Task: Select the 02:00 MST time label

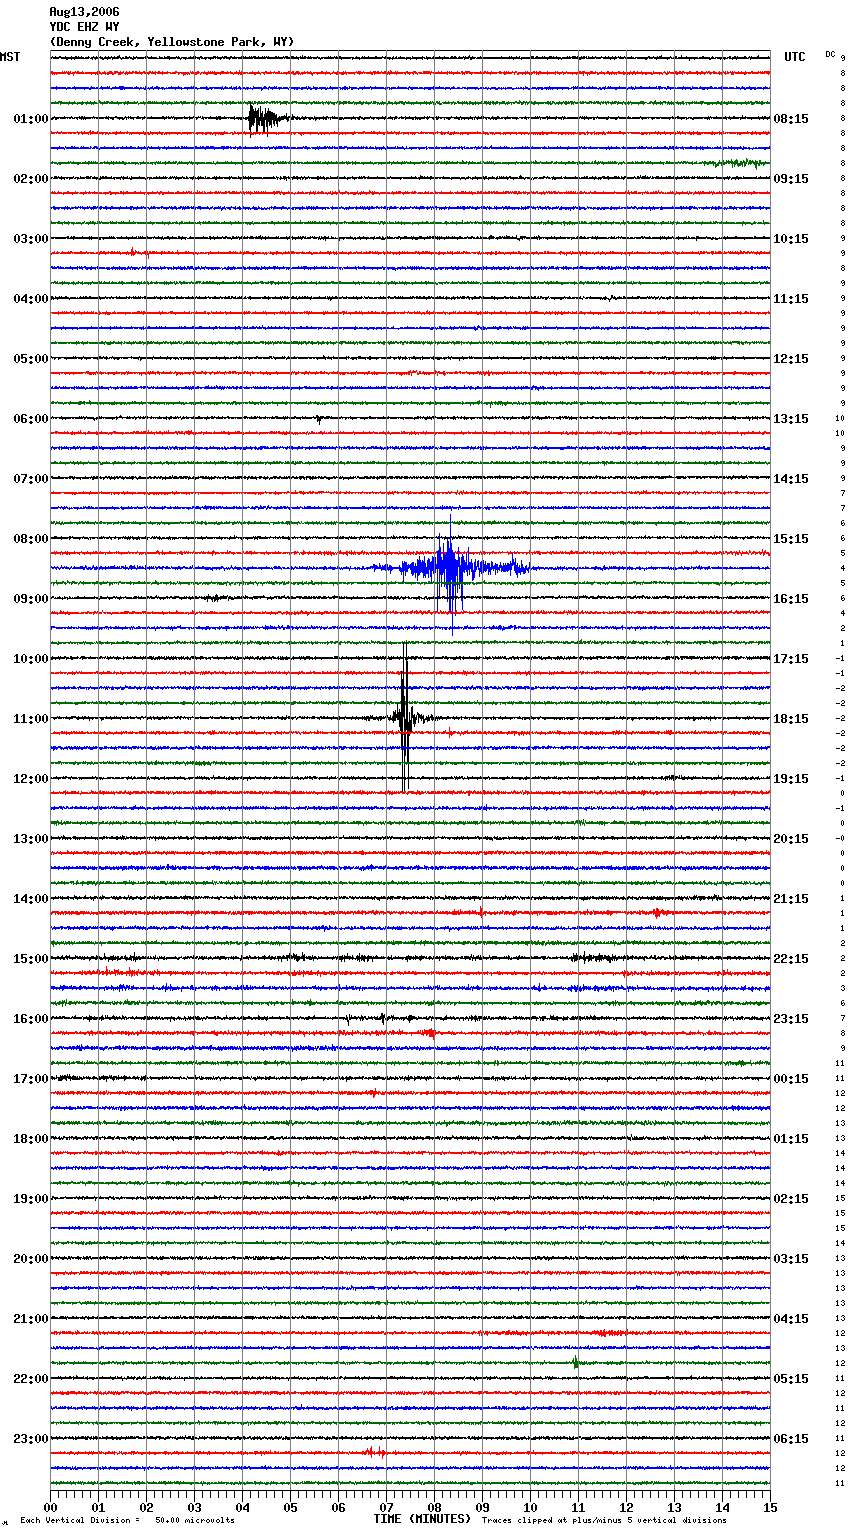Action: pos(31,179)
